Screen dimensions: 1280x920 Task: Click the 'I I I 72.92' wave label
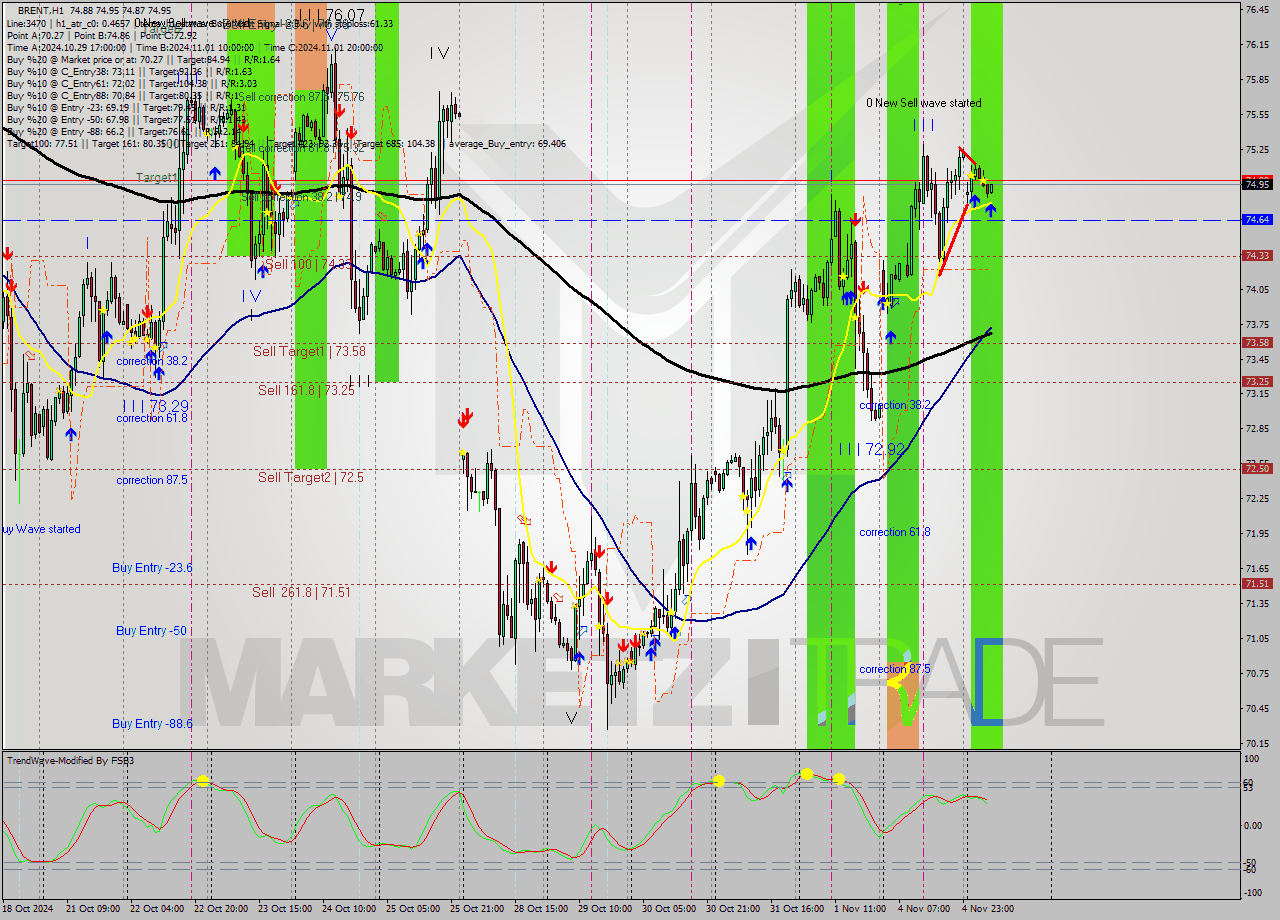tap(872, 449)
